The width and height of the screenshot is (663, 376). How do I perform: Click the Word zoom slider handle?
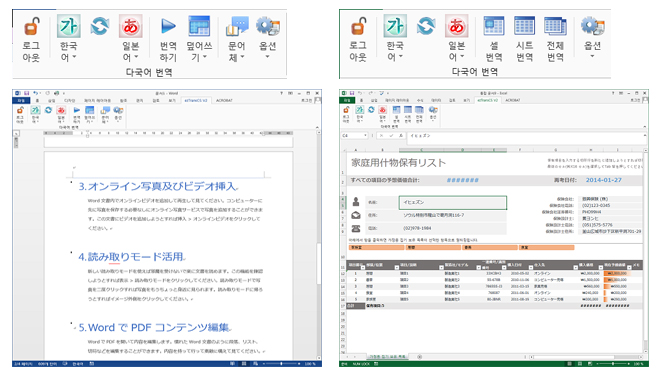pyautogui.click(x=281, y=364)
